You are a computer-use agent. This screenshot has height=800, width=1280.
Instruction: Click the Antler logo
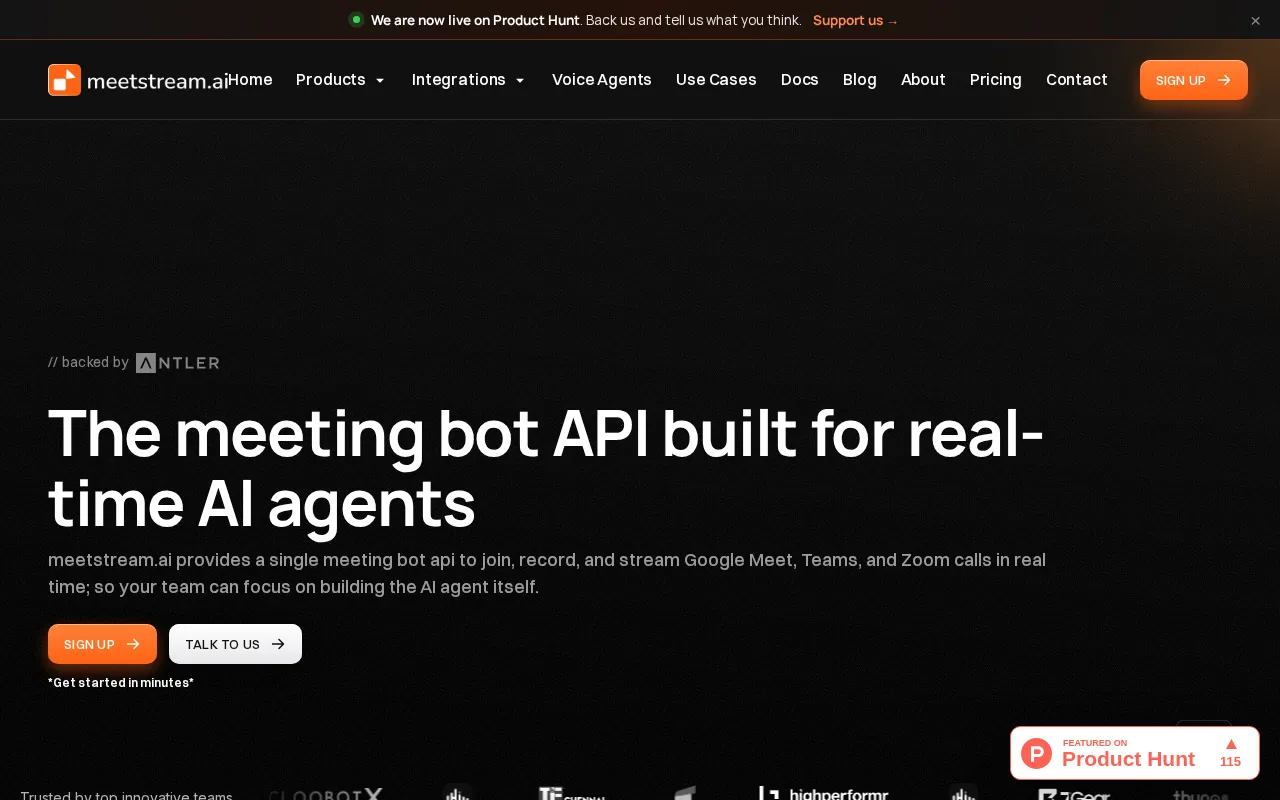pos(178,363)
